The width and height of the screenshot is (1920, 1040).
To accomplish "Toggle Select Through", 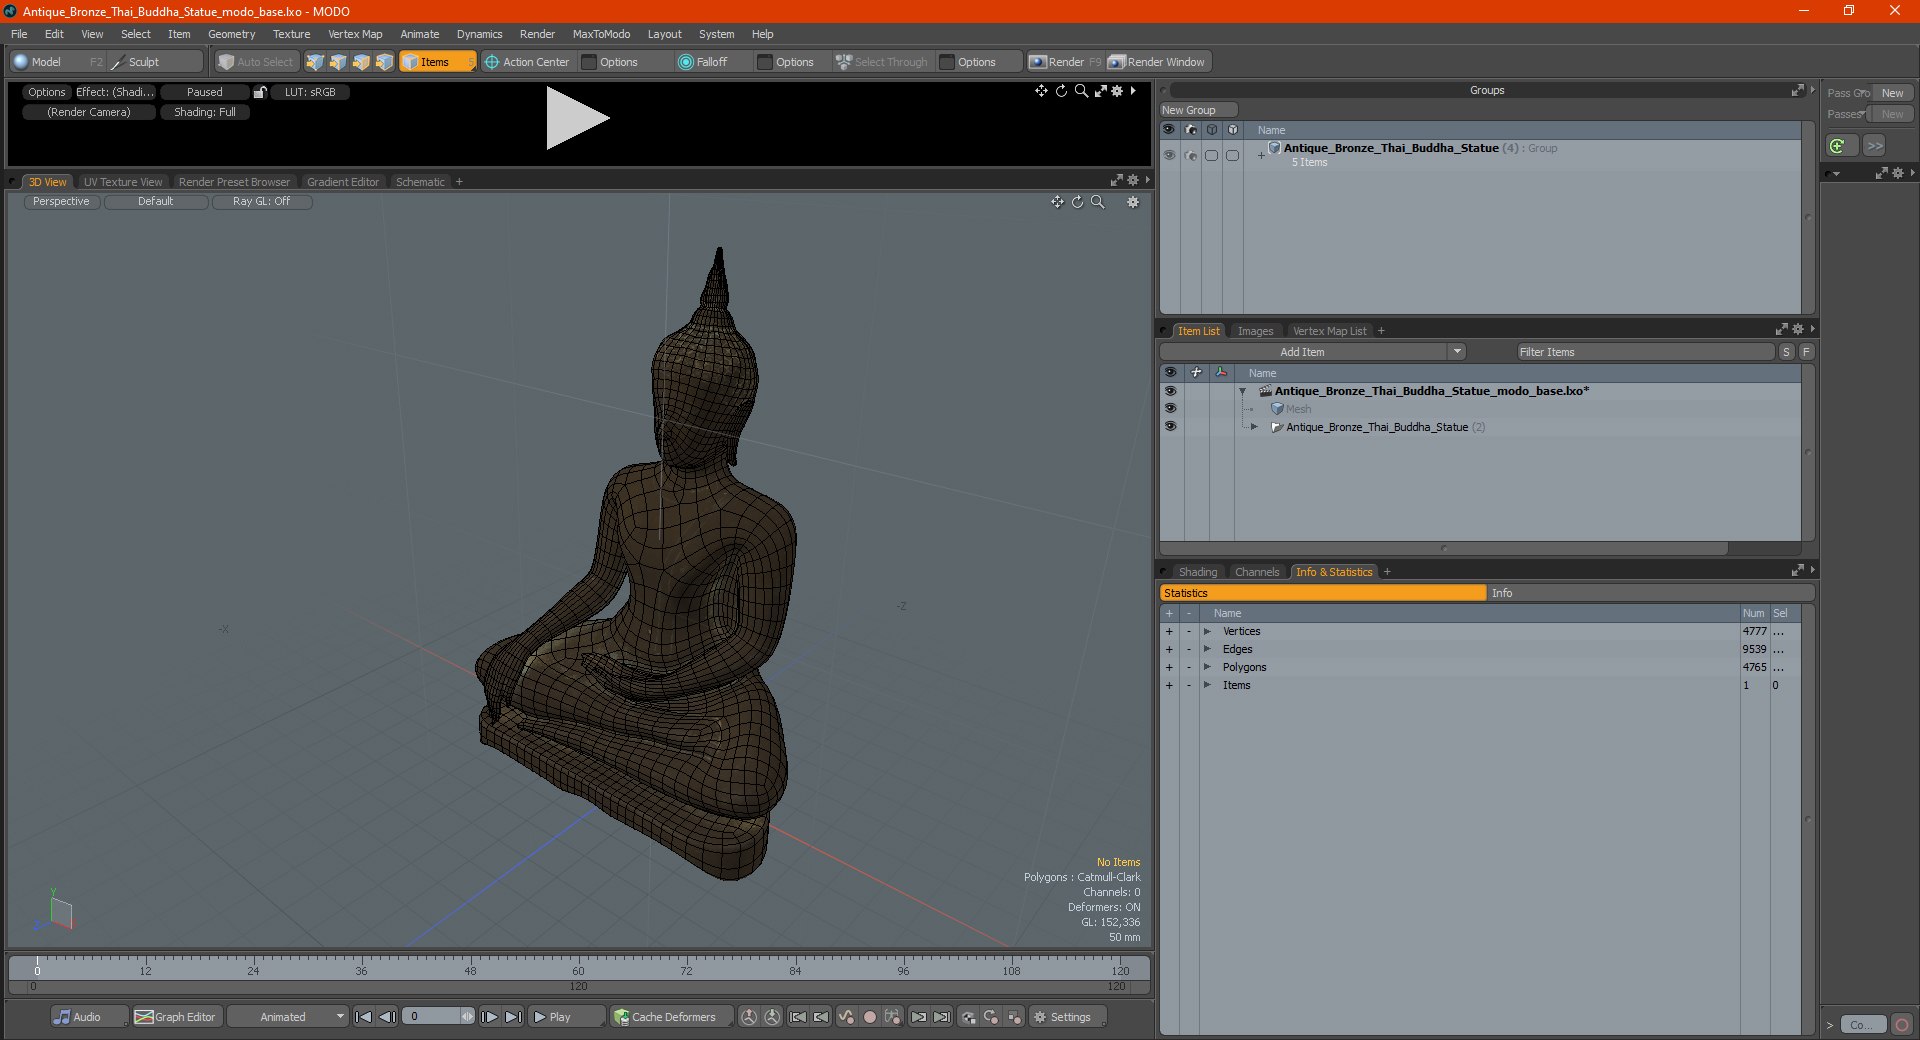I will [882, 62].
